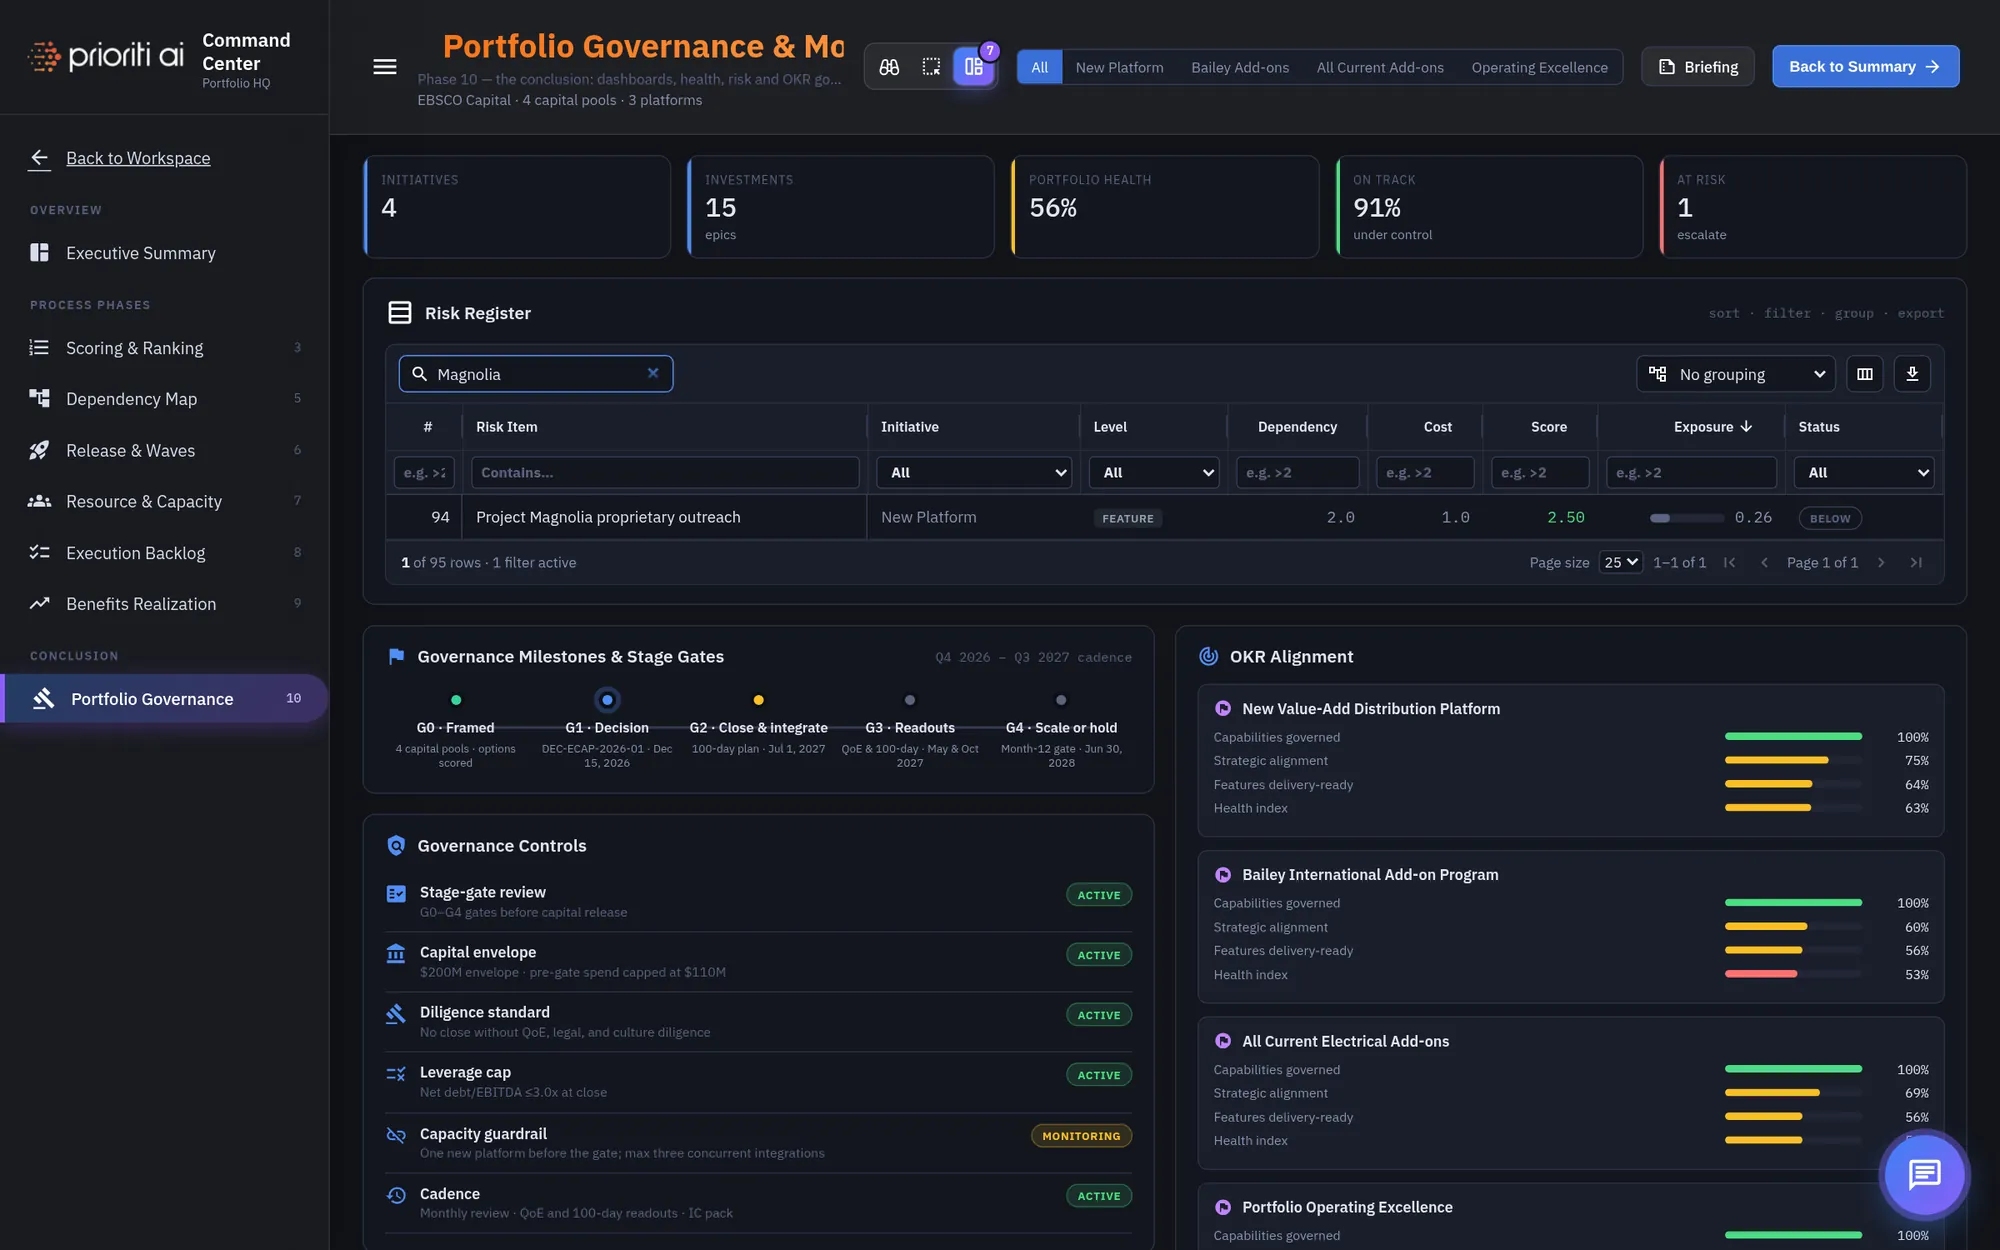2000x1250 pixels.
Task: Open the hamburger menu icon
Action: click(x=384, y=67)
